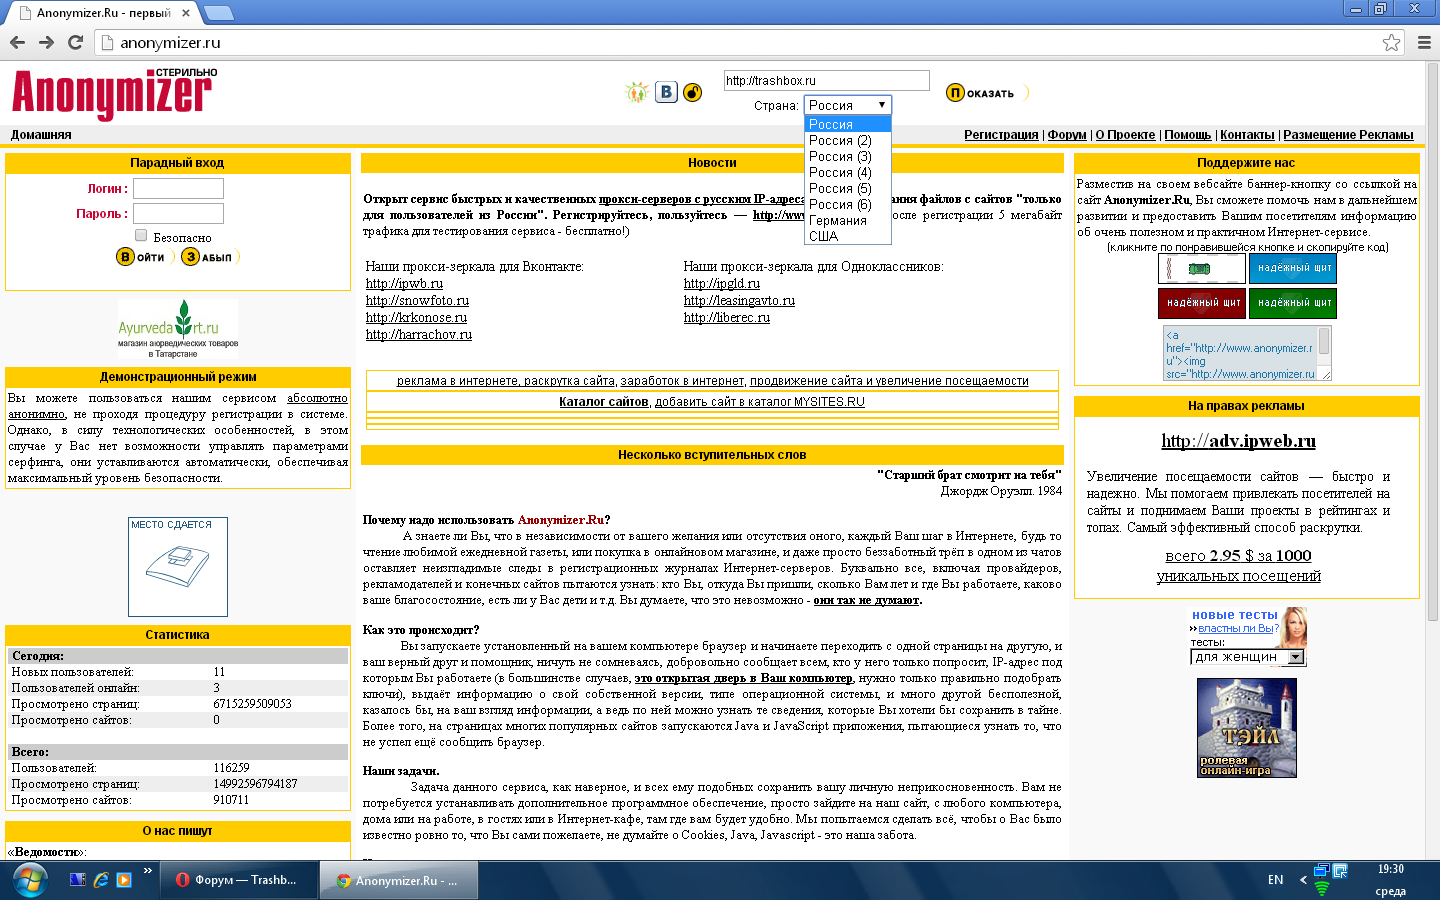Open the http://leasingavto.ru mirror link
Viewport: 1440px width, 900px height.
point(739,301)
